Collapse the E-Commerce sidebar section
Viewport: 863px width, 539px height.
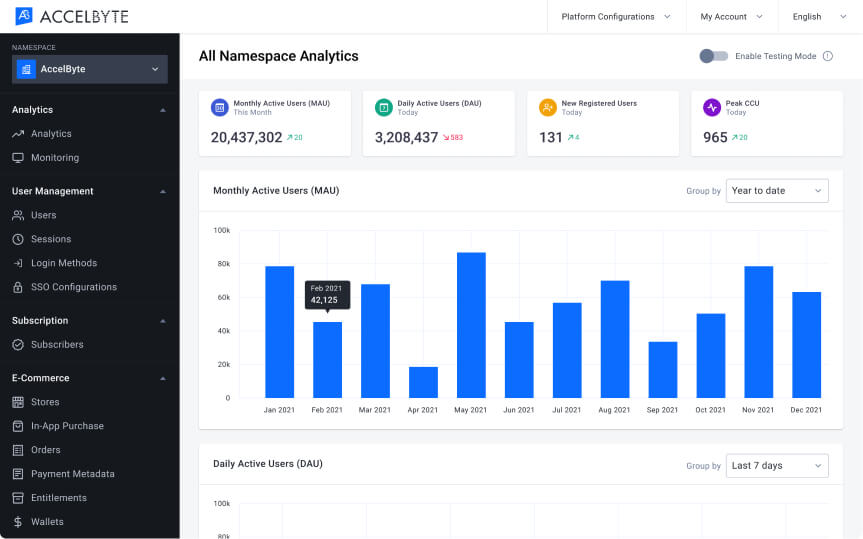pyautogui.click(x=163, y=378)
